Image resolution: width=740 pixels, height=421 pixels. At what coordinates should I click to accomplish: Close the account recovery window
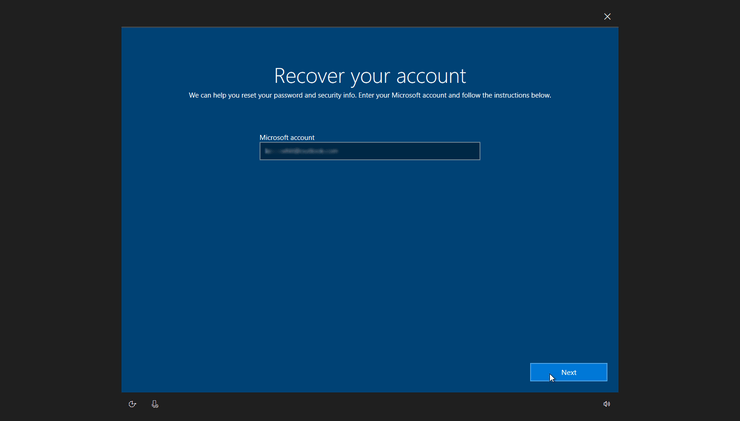point(607,17)
